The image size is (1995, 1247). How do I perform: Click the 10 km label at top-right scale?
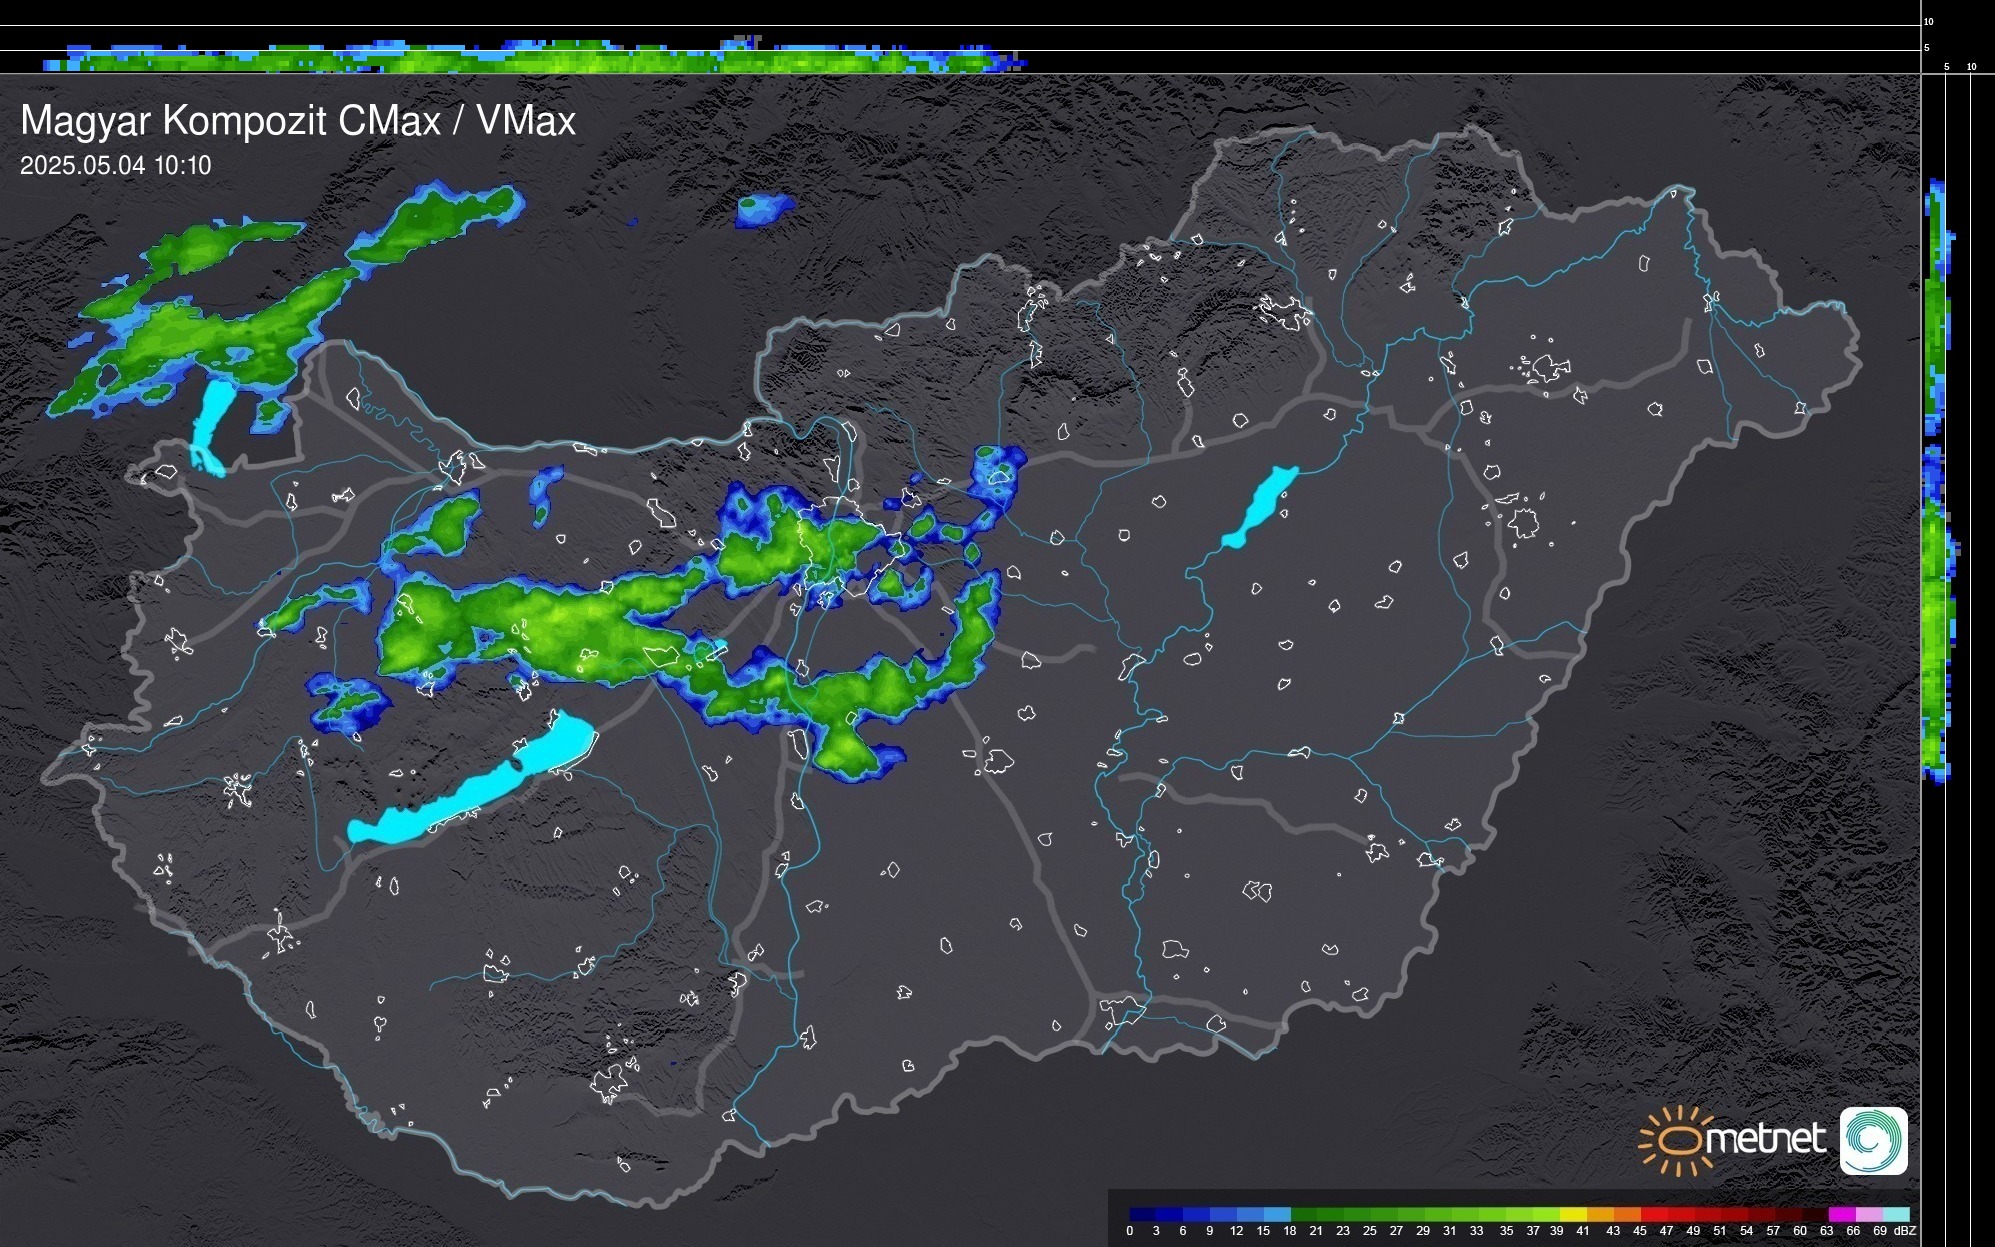click(x=1929, y=21)
